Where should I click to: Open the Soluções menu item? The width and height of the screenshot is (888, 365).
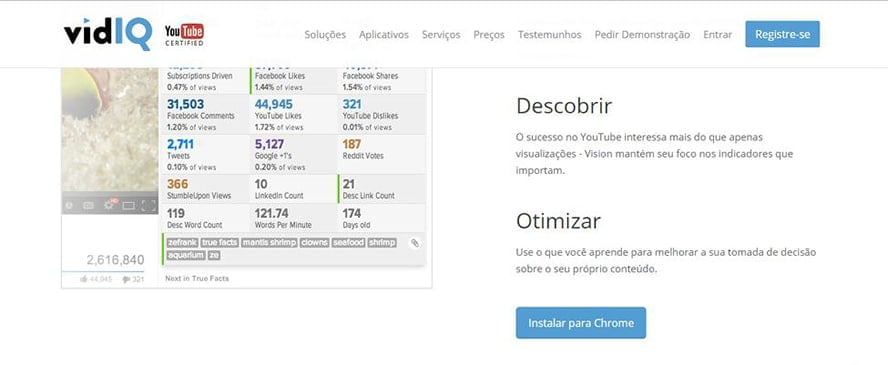(x=325, y=35)
